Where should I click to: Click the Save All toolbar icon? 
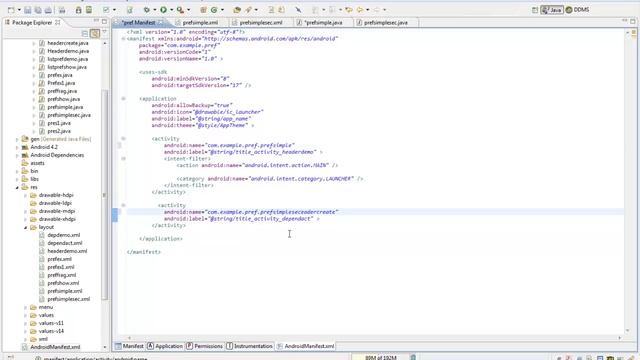tap(38, 10)
